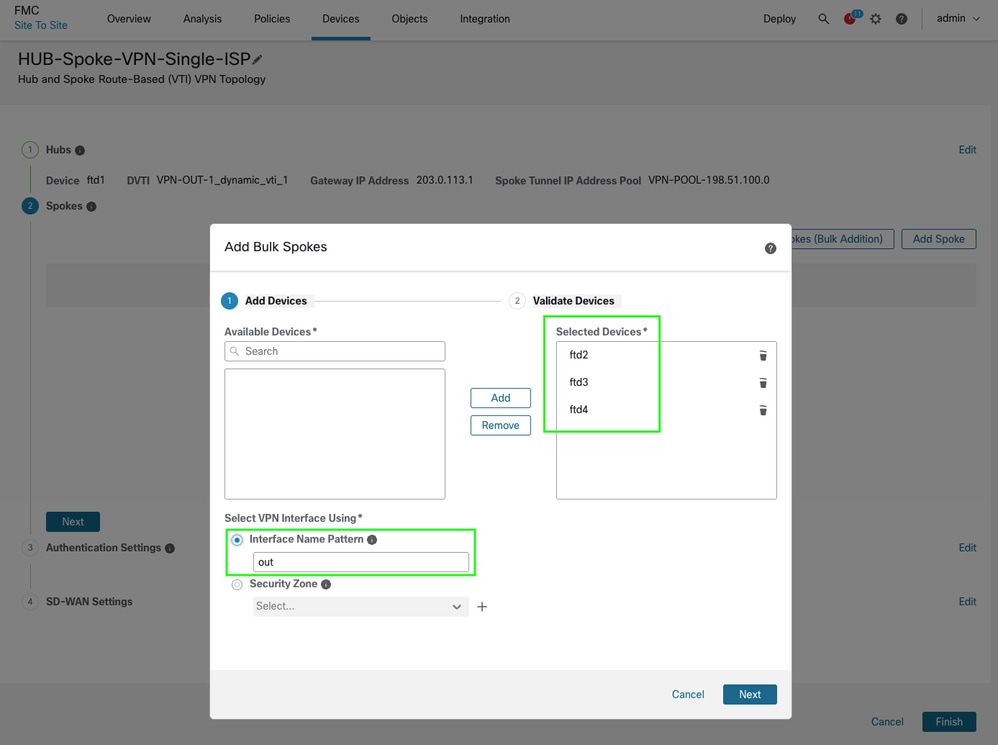Viewport: 998px width, 745px height.
Task: Select the Interface Name Pattern radio
Action: (237, 540)
